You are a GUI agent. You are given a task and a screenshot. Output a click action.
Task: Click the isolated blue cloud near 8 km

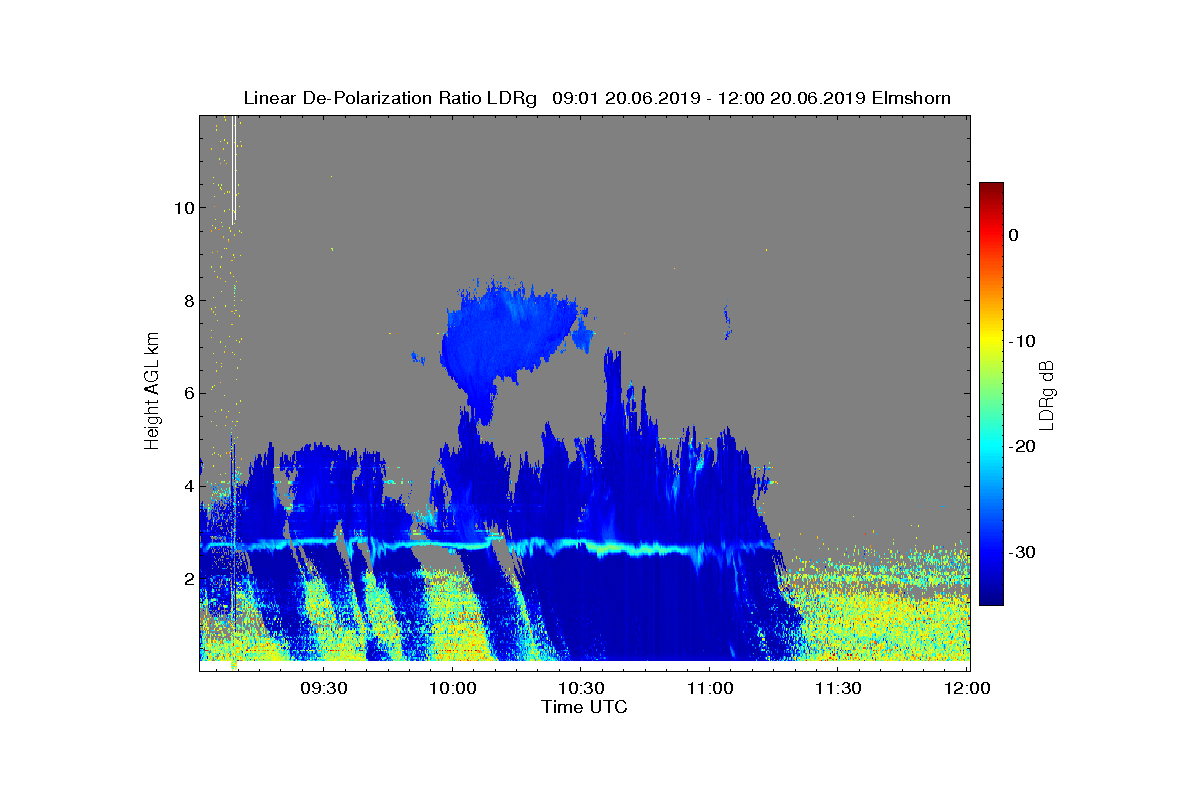coord(510,335)
